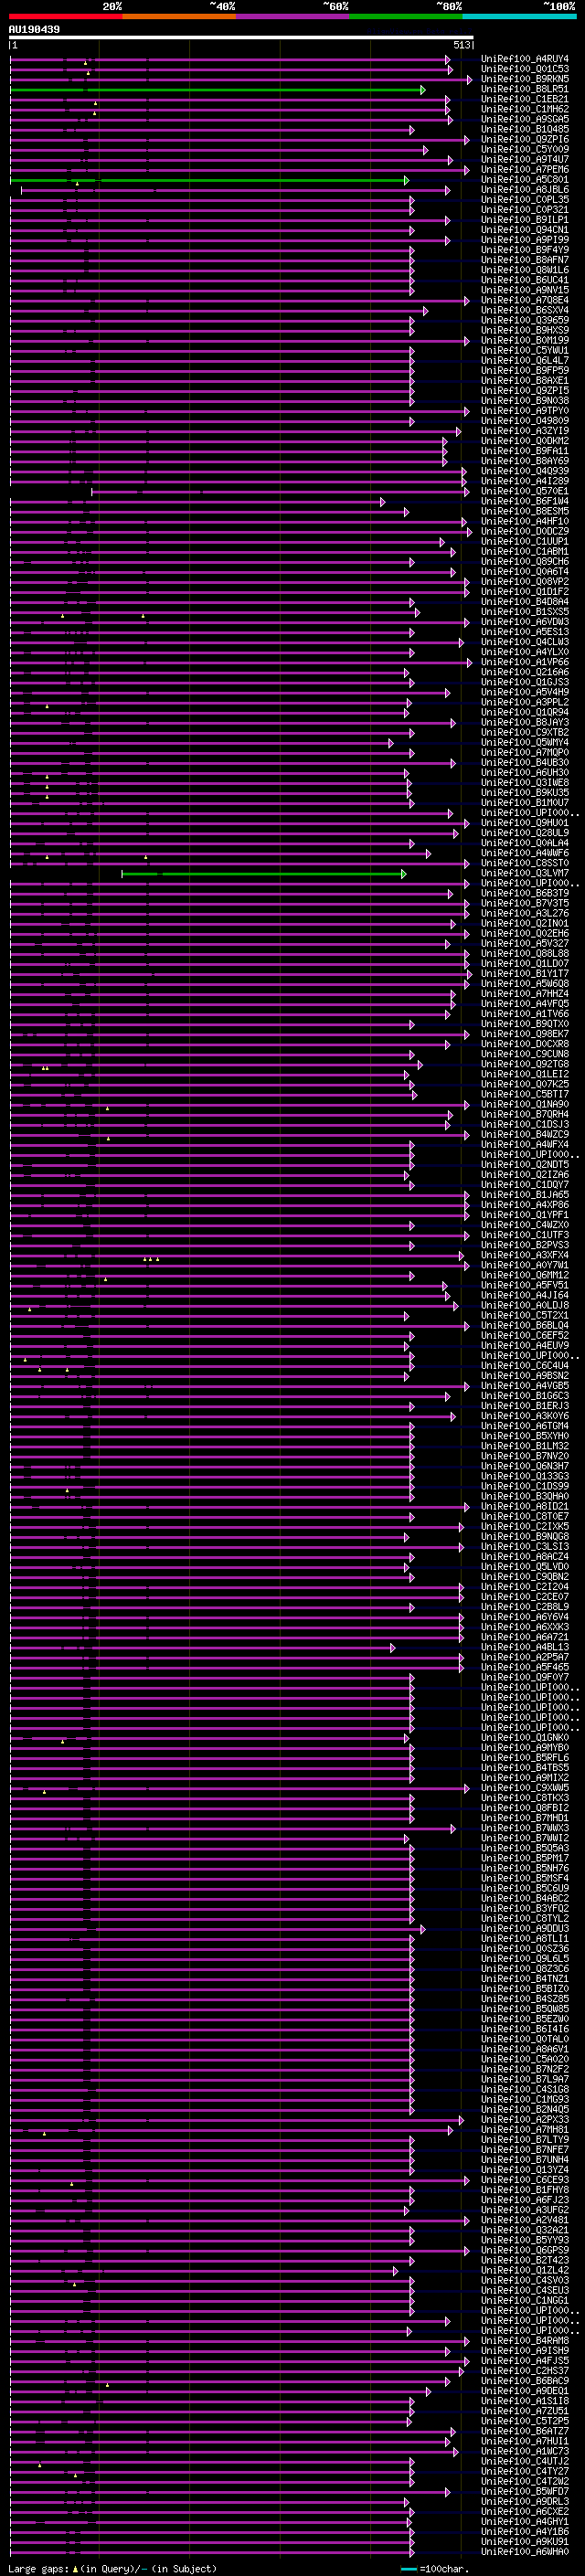This screenshot has width=585, height=2576.
Task: Open hit UniRef100_A1S118
Action: (x=525, y=2401)
